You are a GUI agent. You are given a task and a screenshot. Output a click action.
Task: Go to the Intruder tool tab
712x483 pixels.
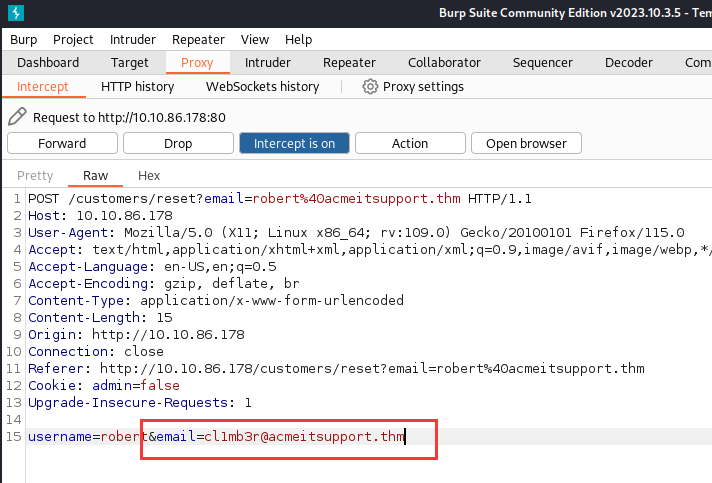(267, 62)
